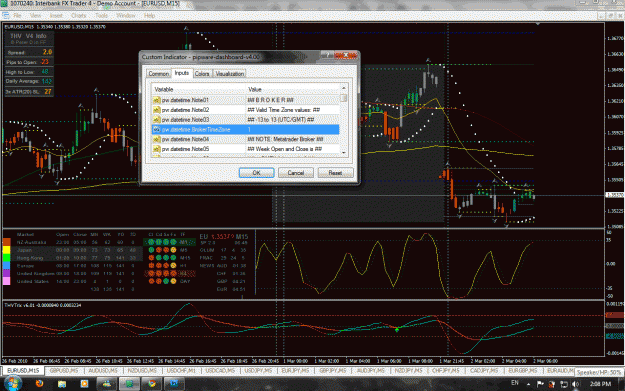Select value '## Valid Time Zone values: ##'
625x391 pixels.
(x=284, y=110)
